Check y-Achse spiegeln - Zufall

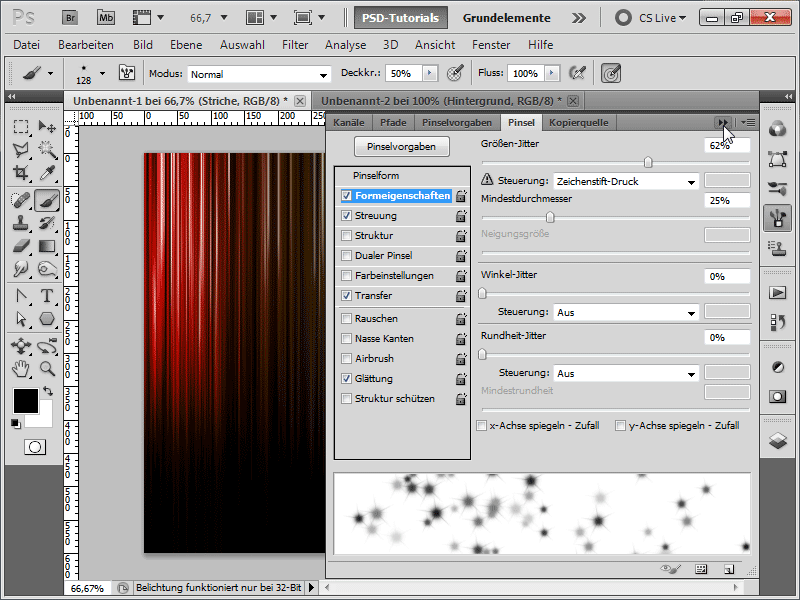coord(620,426)
